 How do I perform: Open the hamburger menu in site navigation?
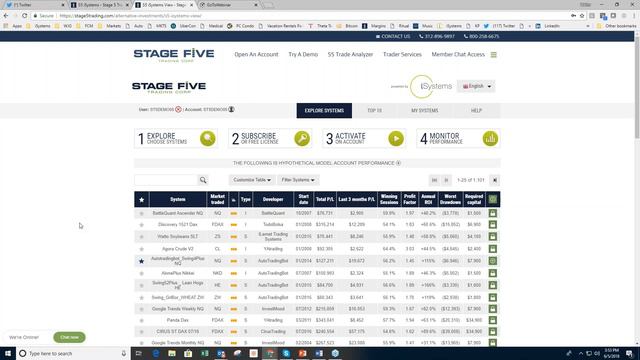point(493,55)
